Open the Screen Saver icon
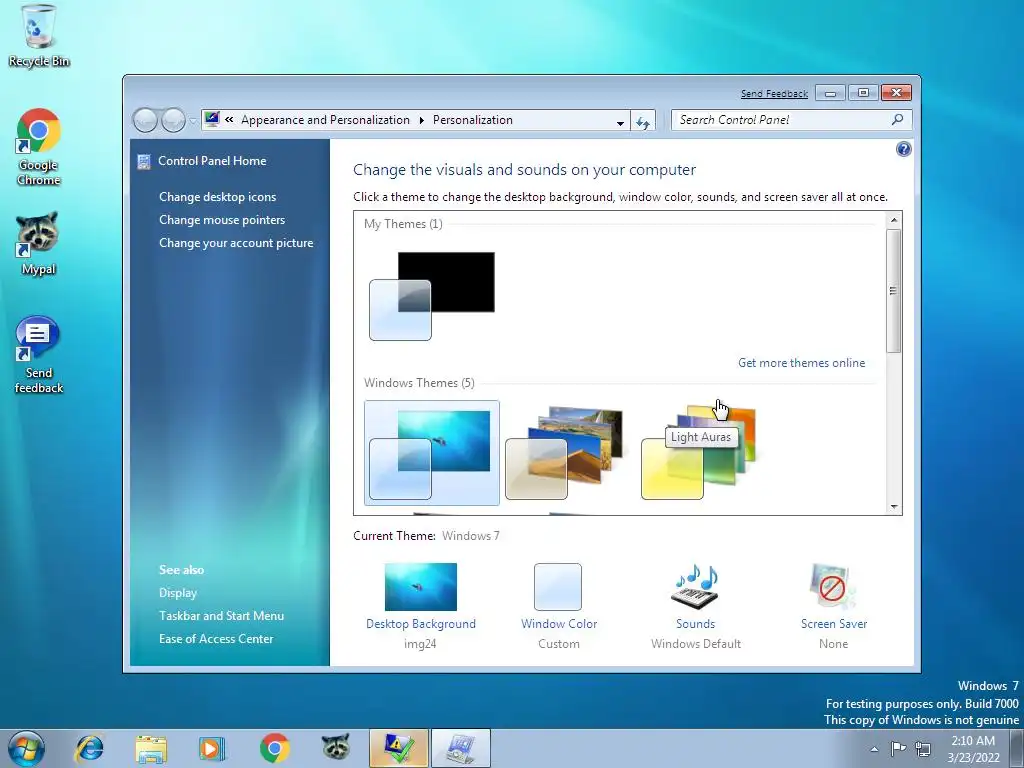 (833, 585)
